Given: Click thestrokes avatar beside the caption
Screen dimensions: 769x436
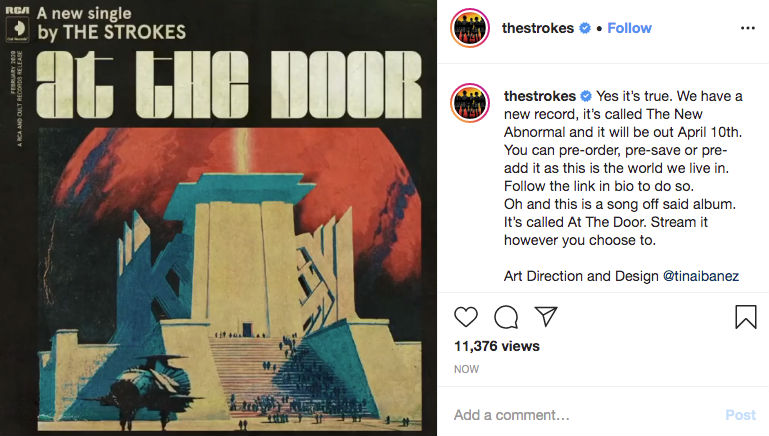Looking at the screenshot, I should pyautogui.click(x=472, y=105).
